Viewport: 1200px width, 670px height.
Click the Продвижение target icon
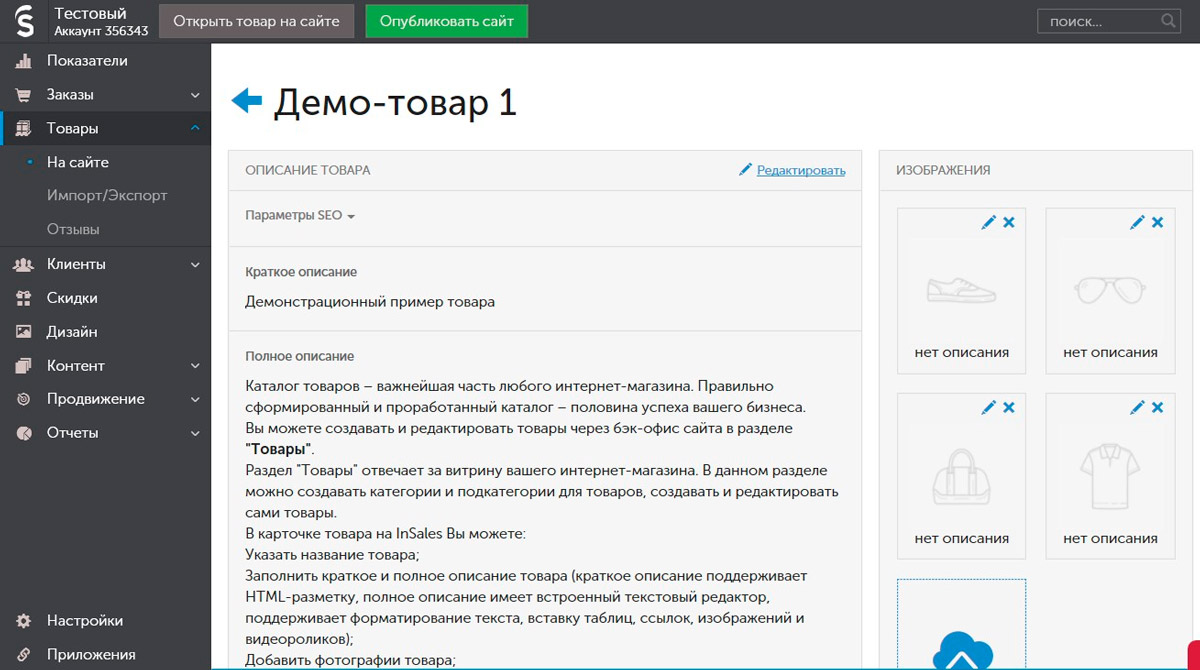coord(24,399)
